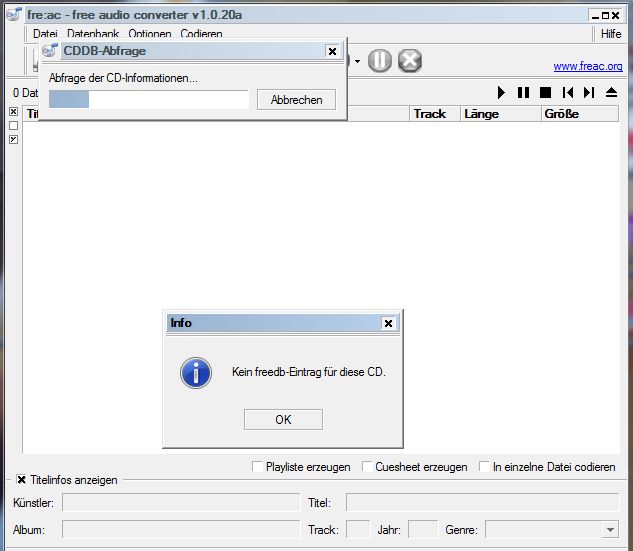633x551 pixels.
Task: Click the empty deselect-all box beside joblist
Action: (x=13, y=126)
